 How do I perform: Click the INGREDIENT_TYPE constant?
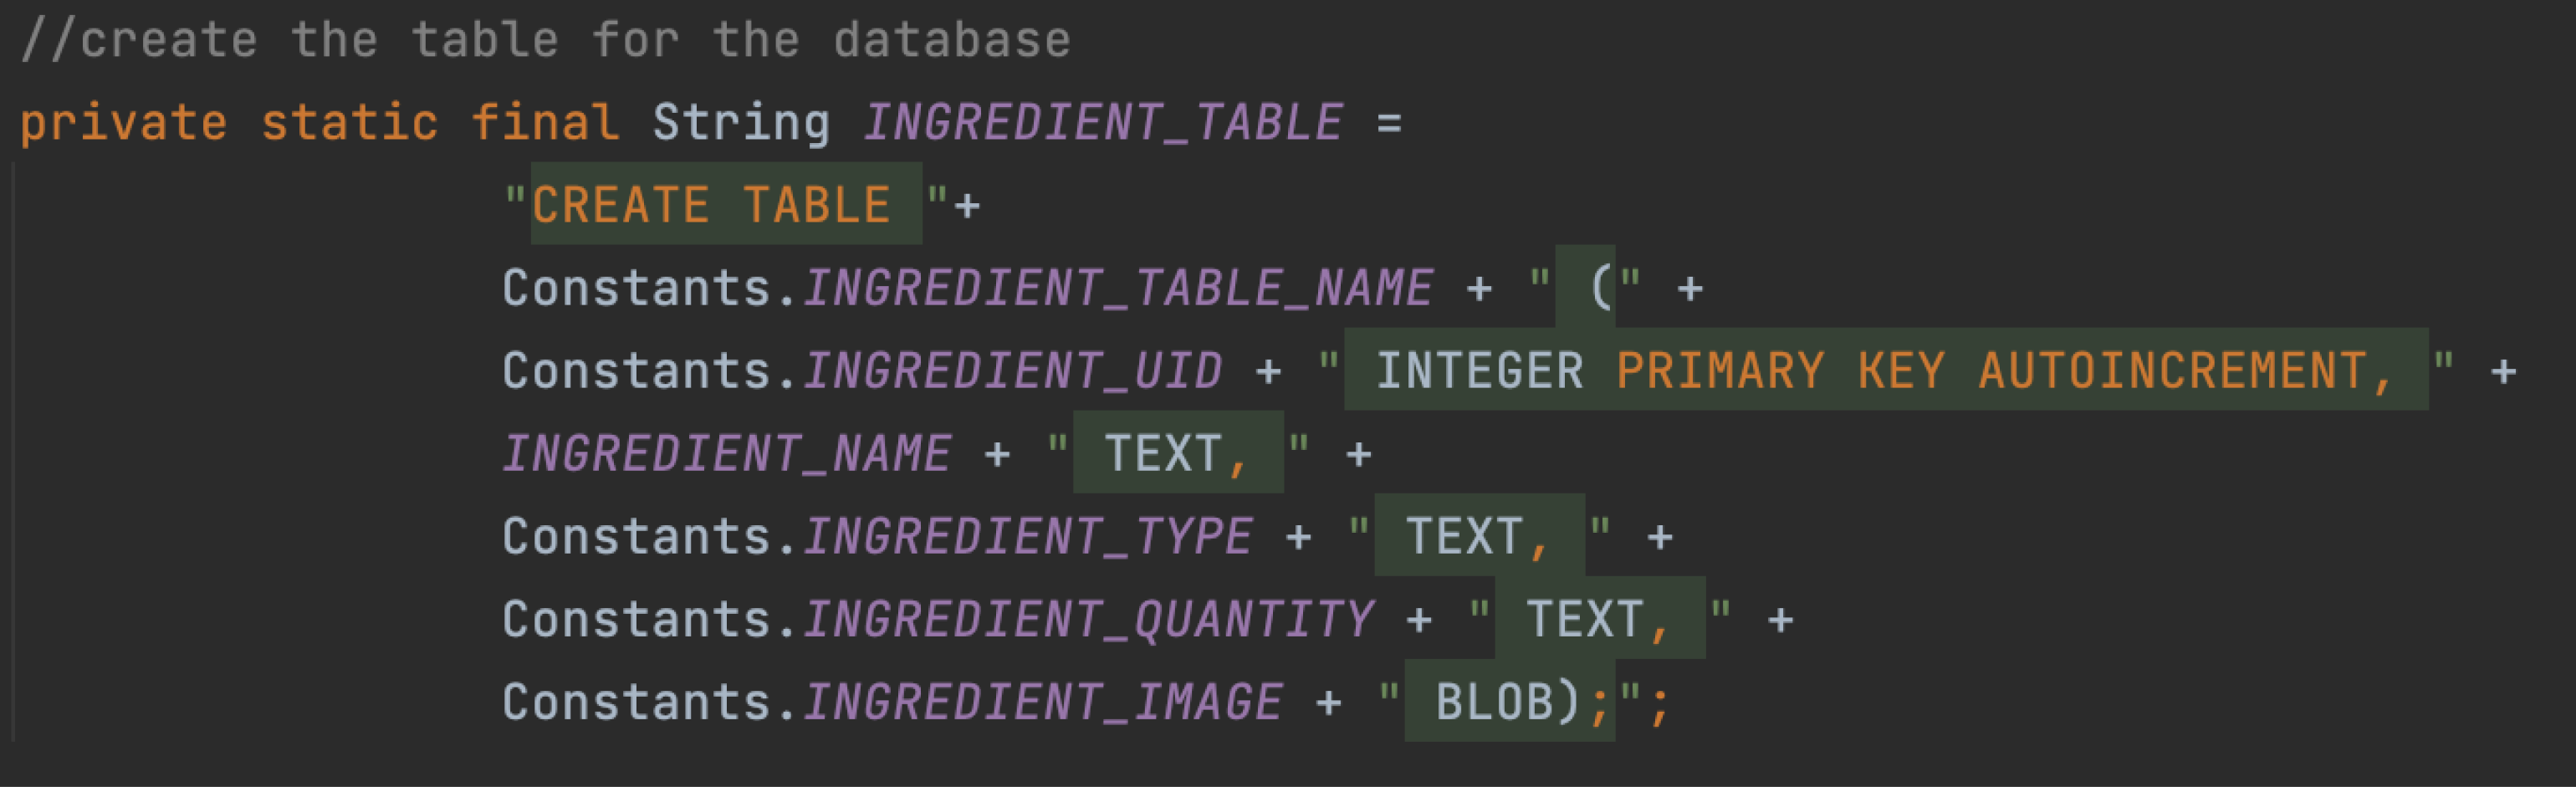click(1027, 537)
